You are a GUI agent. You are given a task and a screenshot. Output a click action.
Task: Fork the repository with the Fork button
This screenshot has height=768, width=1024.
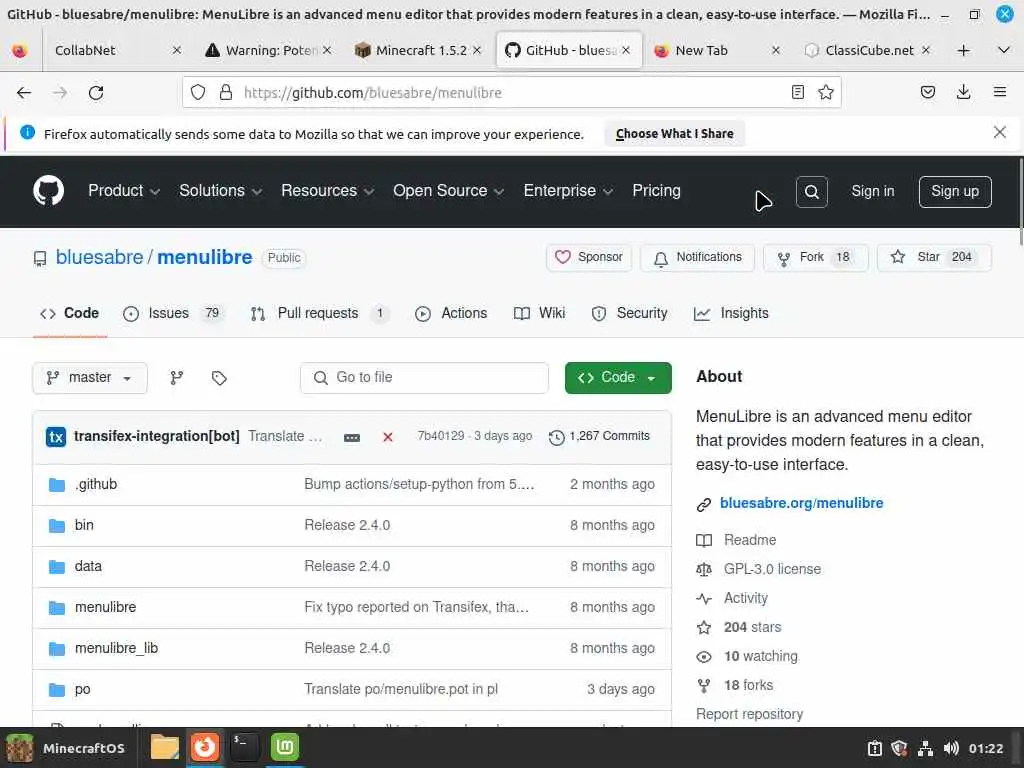816,257
